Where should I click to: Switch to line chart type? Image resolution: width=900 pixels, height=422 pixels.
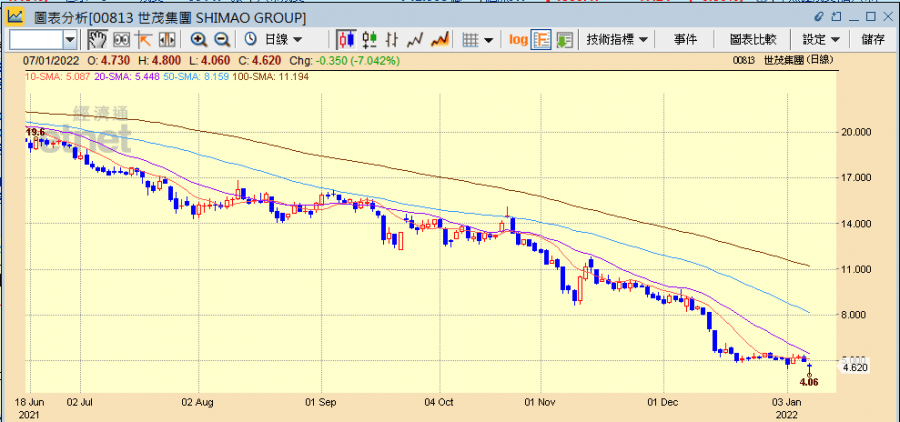point(415,40)
